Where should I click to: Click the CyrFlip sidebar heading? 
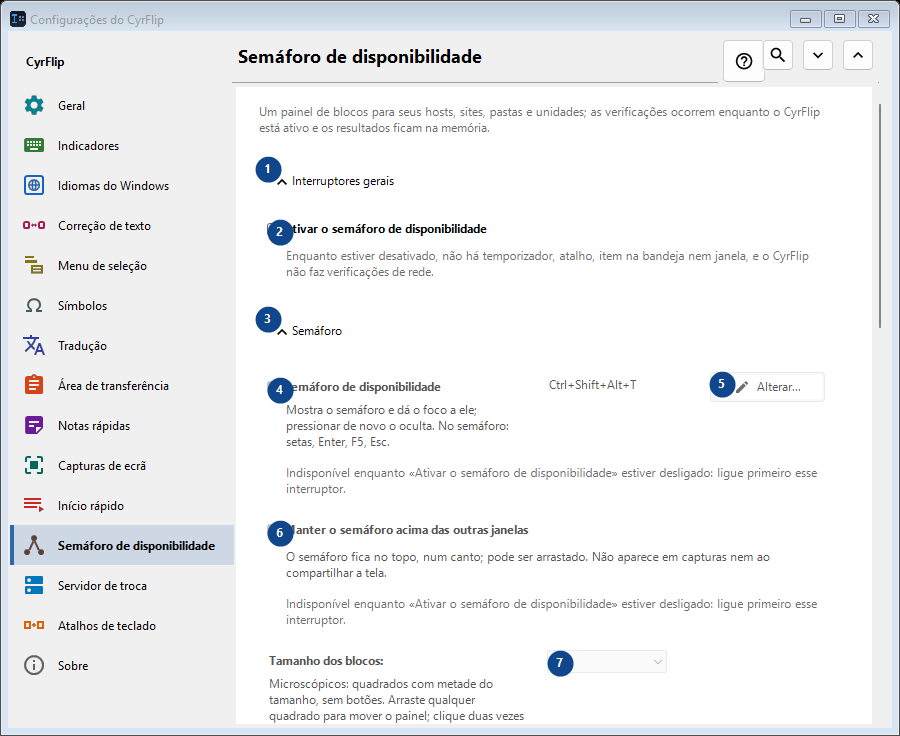pos(45,62)
